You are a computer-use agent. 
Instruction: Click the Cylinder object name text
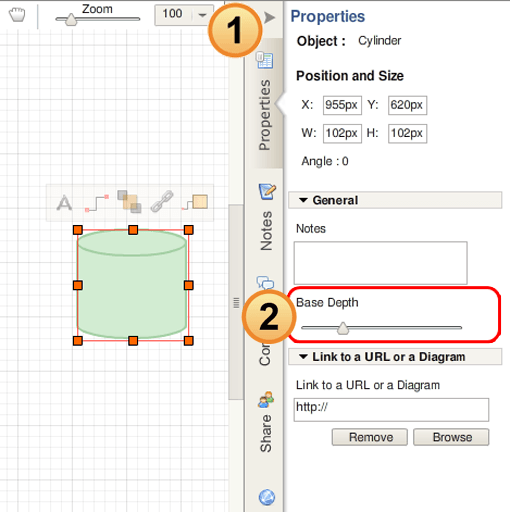[x=379, y=41]
